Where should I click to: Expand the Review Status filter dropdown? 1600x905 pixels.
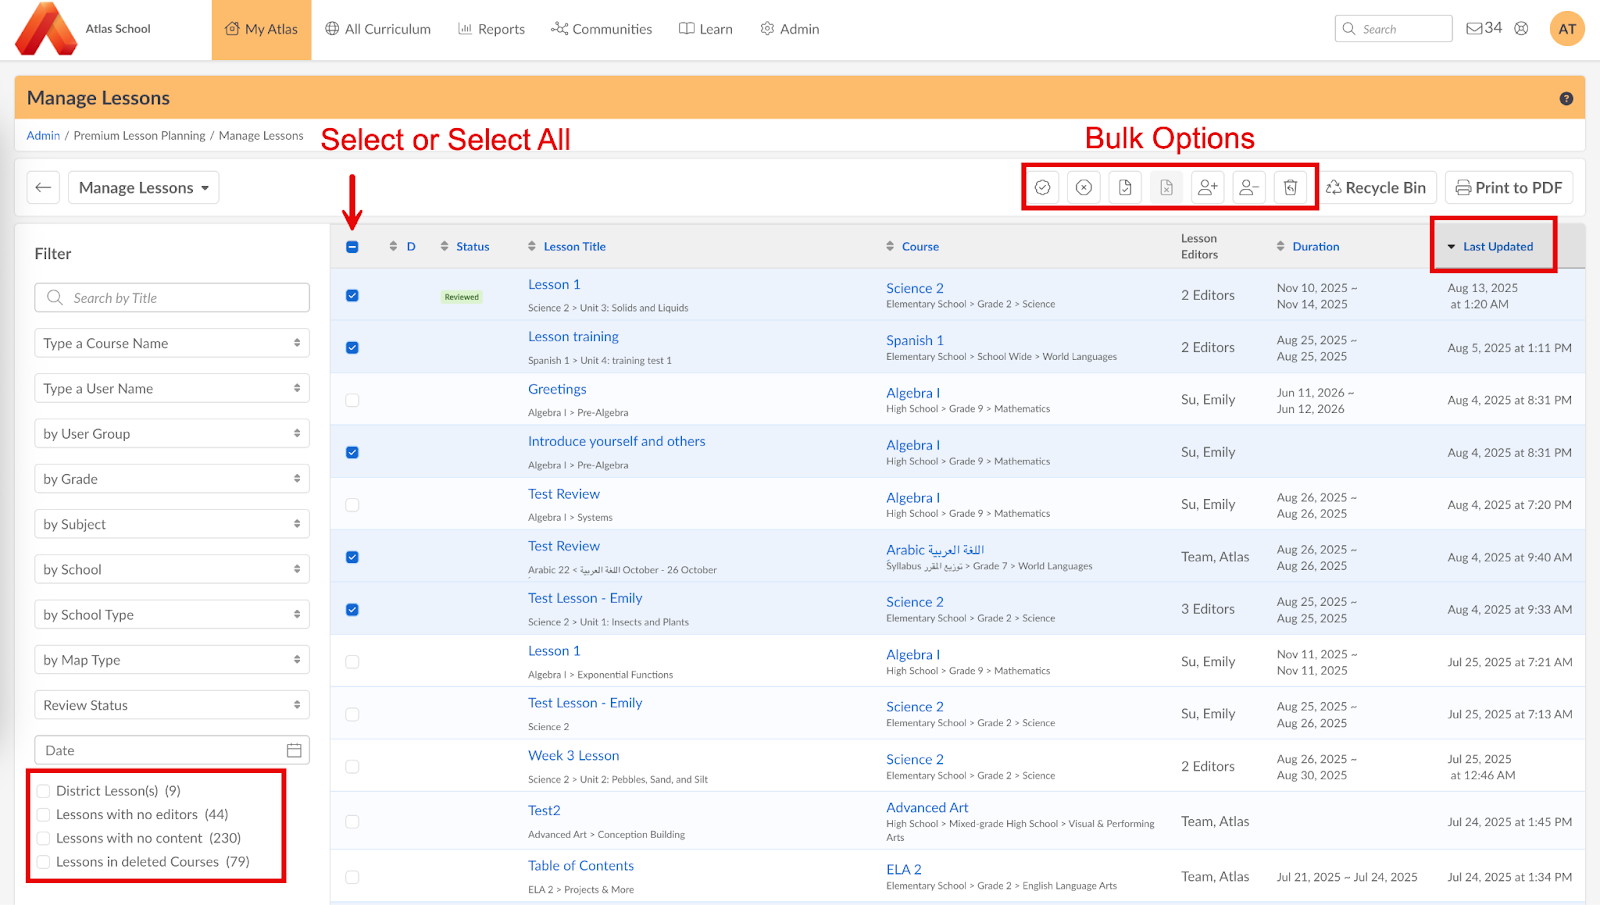coord(171,705)
